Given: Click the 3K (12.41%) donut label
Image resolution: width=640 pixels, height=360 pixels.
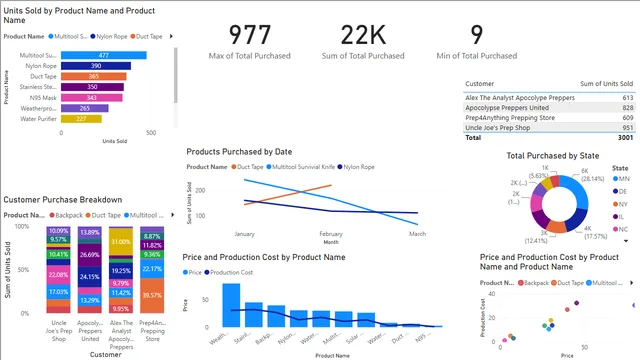Looking at the screenshot, I should [536, 237].
